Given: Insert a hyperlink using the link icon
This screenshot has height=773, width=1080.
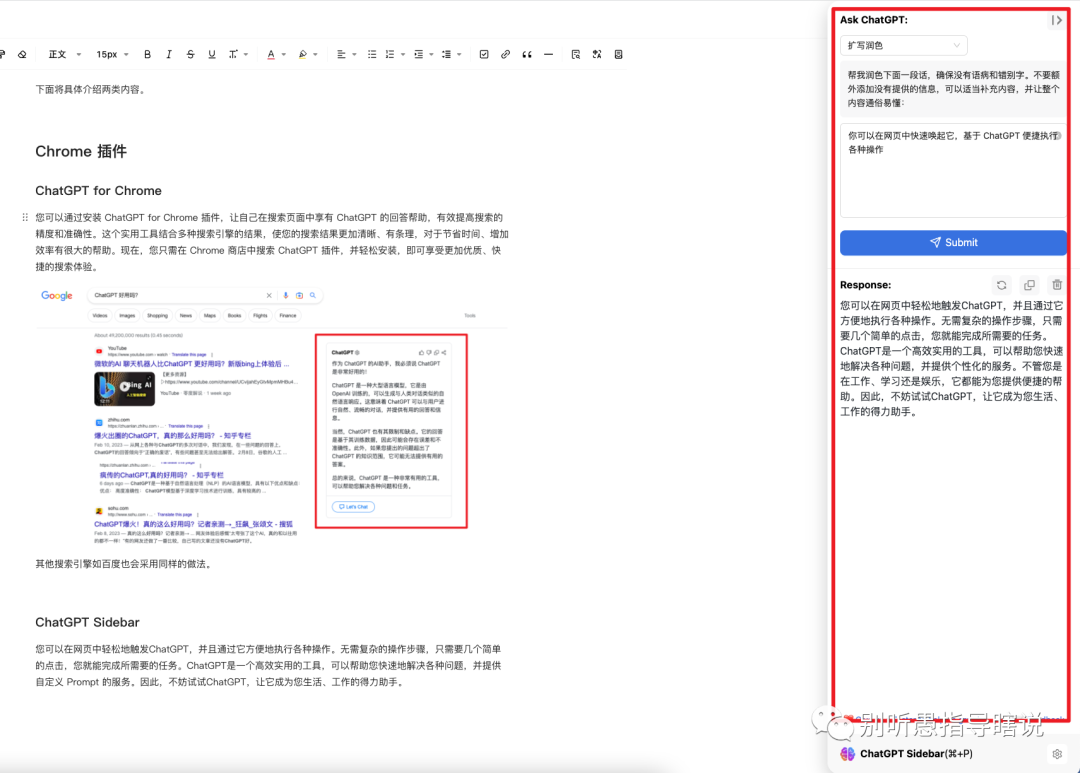Looking at the screenshot, I should pyautogui.click(x=505, y=54).
